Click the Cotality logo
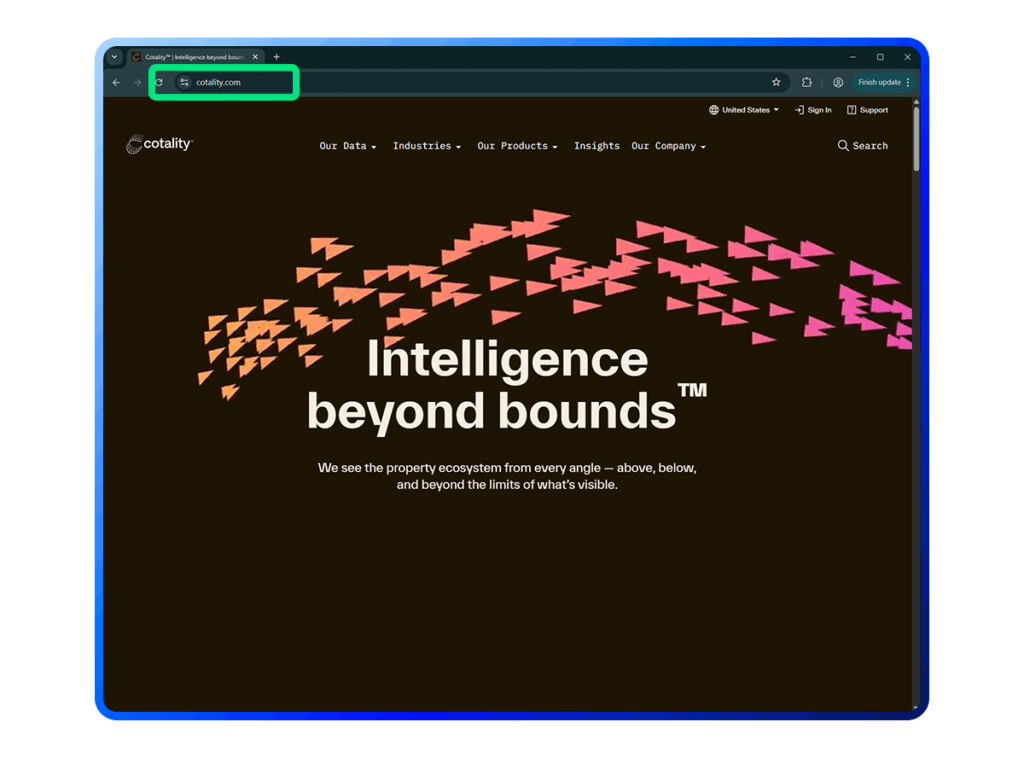This screenshot has height=757, width=1024. tap(159, 145)
